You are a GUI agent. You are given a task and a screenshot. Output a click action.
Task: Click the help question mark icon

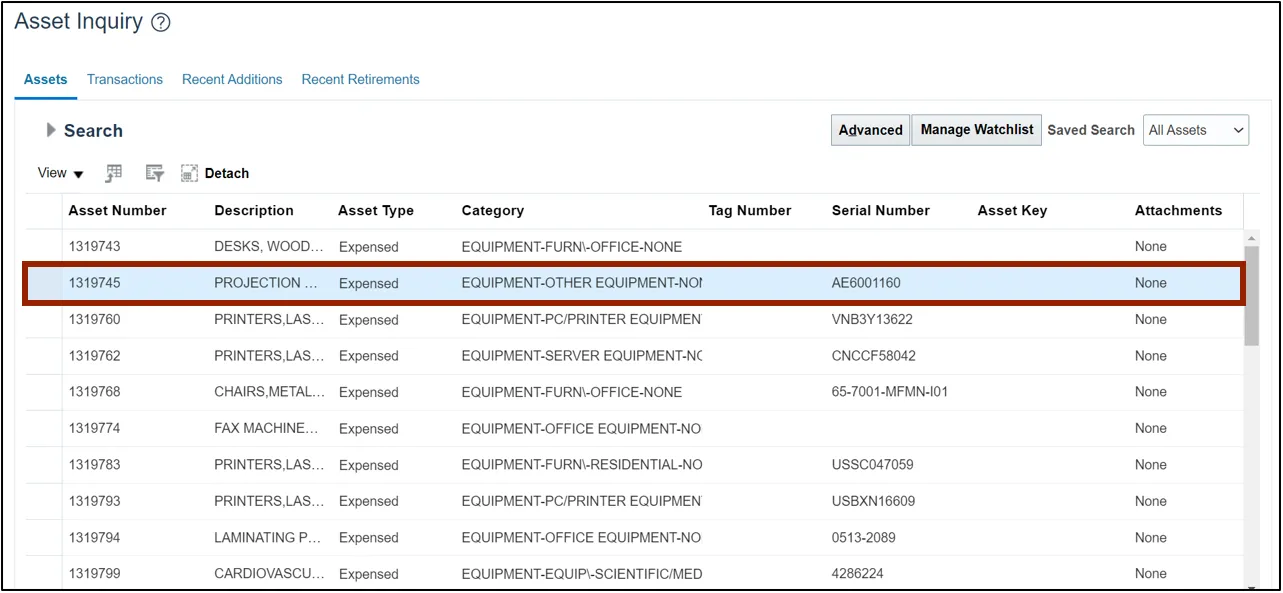point(160,23)
